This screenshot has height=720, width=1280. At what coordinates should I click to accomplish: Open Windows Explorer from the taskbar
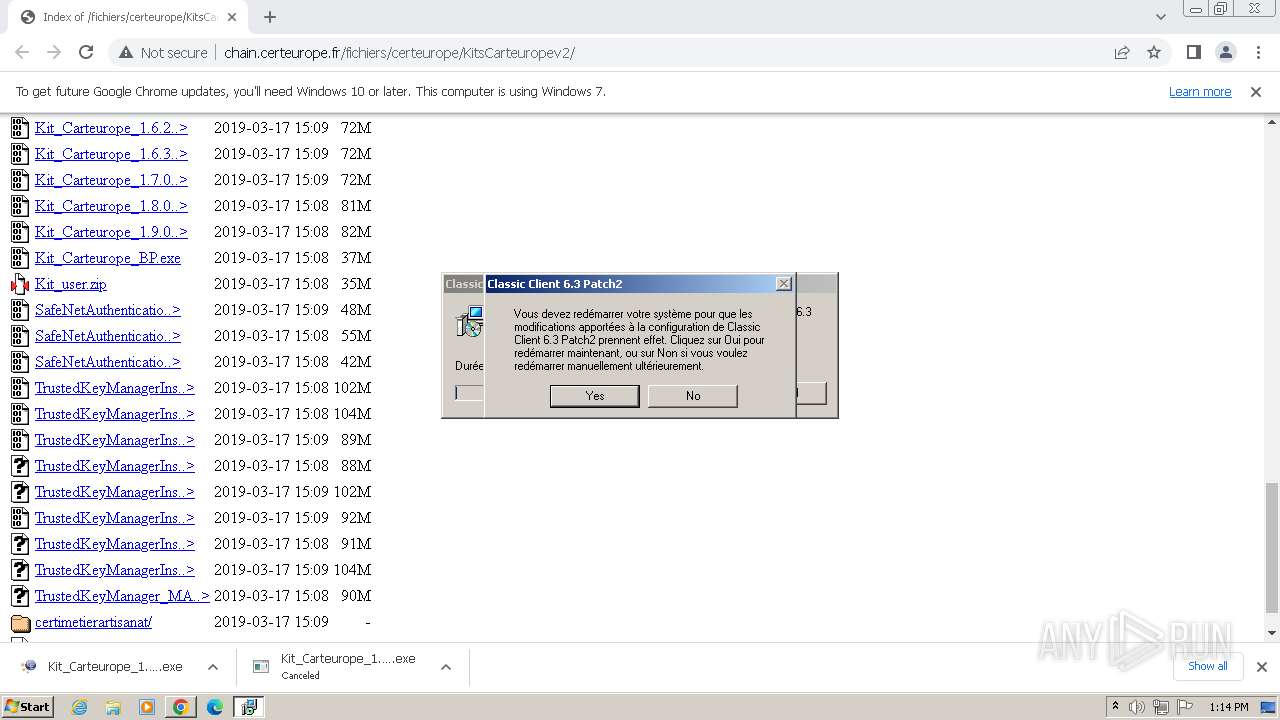click(113, 707)
